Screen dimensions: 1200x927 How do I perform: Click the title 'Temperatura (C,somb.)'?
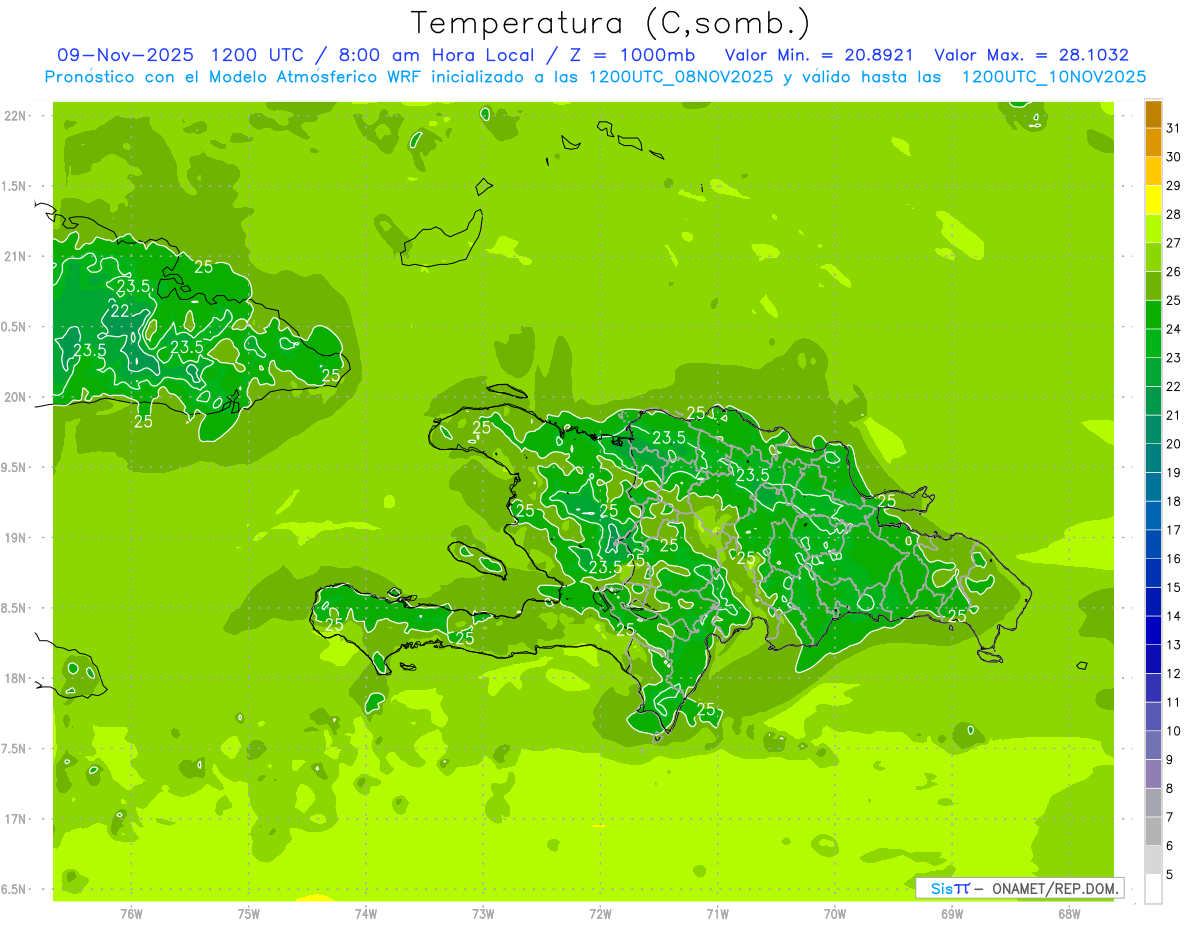612,23
